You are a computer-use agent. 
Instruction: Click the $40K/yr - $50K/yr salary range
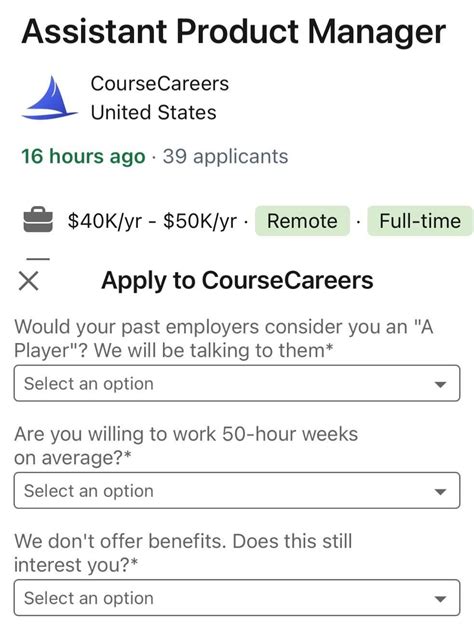pos(152,221)
